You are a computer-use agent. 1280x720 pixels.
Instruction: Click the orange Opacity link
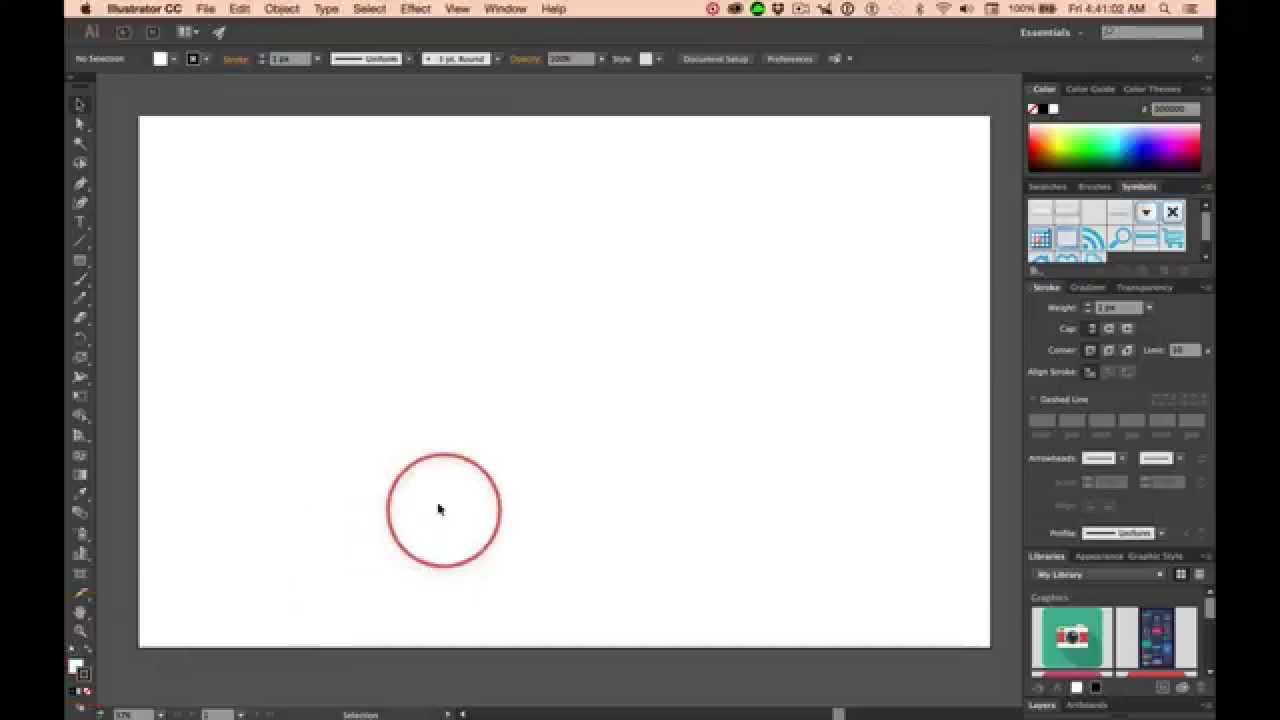(525, 59)
